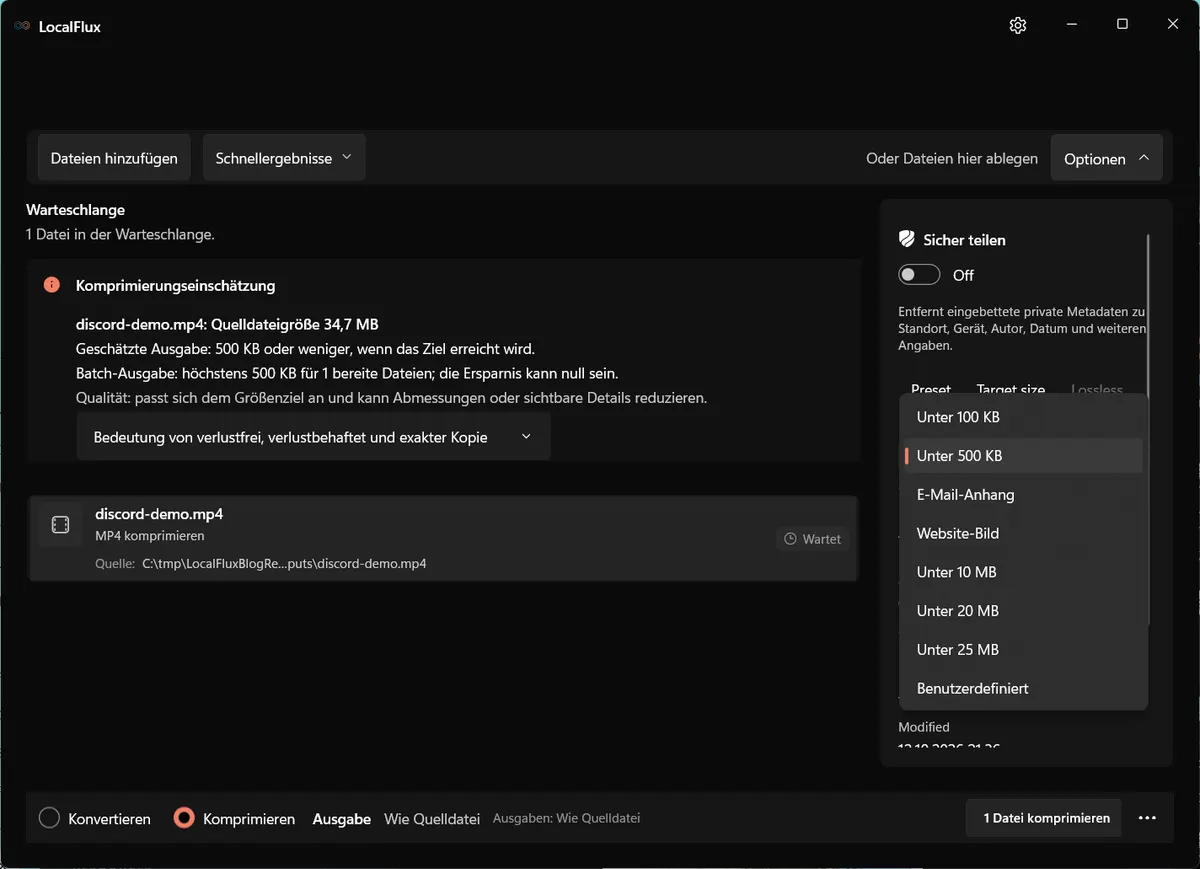Choose Unter 20 MB preset
This screenshot has width=1200, height=869.
pos(1023,611)
